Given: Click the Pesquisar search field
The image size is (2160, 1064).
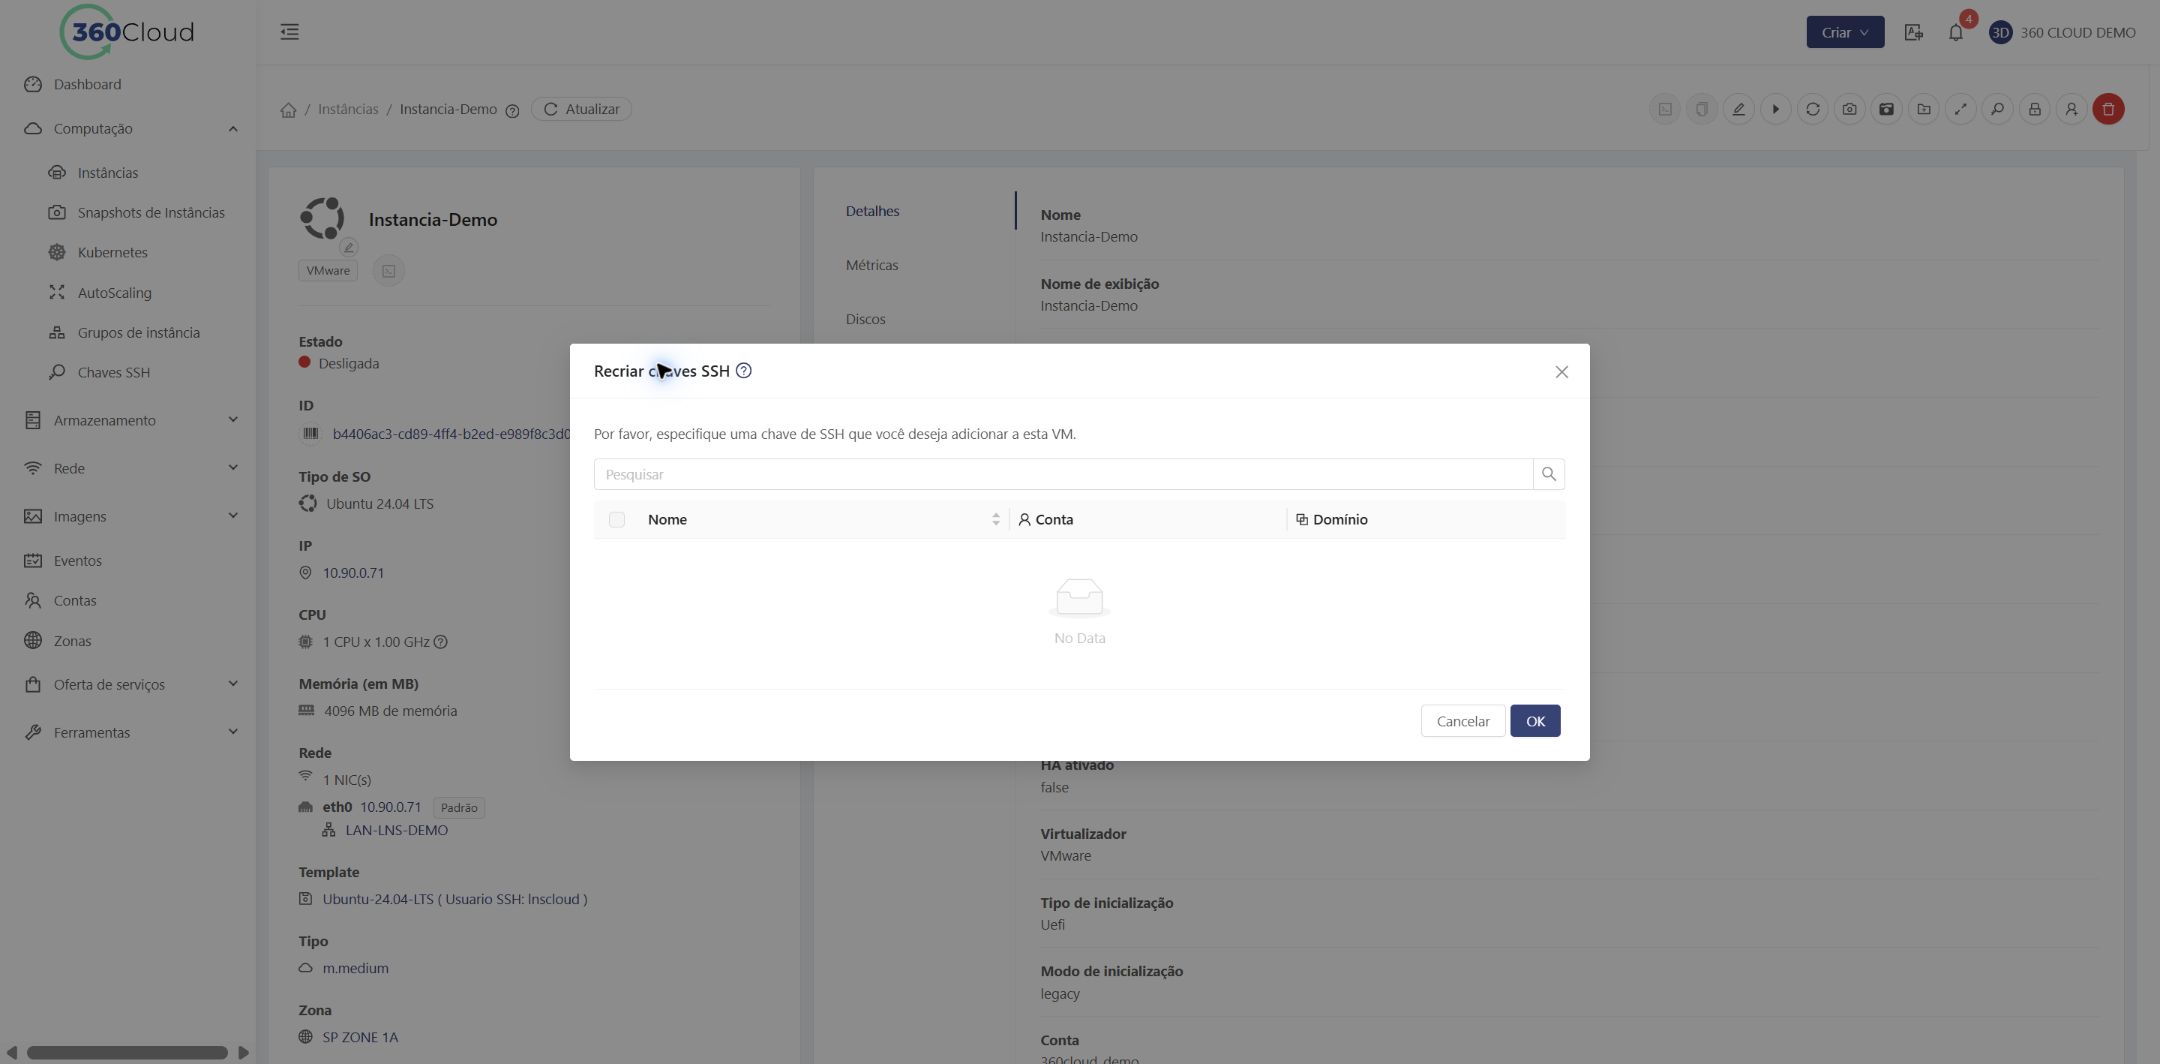Looking at the screenshot, I should coord(1063,474).
